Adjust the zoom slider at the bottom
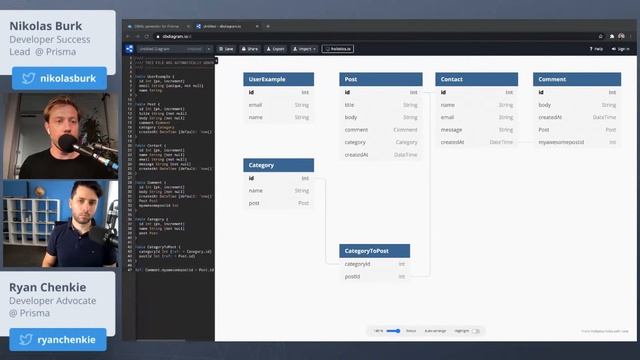Screen dimensions: 640x360 [x=393, y=331]
